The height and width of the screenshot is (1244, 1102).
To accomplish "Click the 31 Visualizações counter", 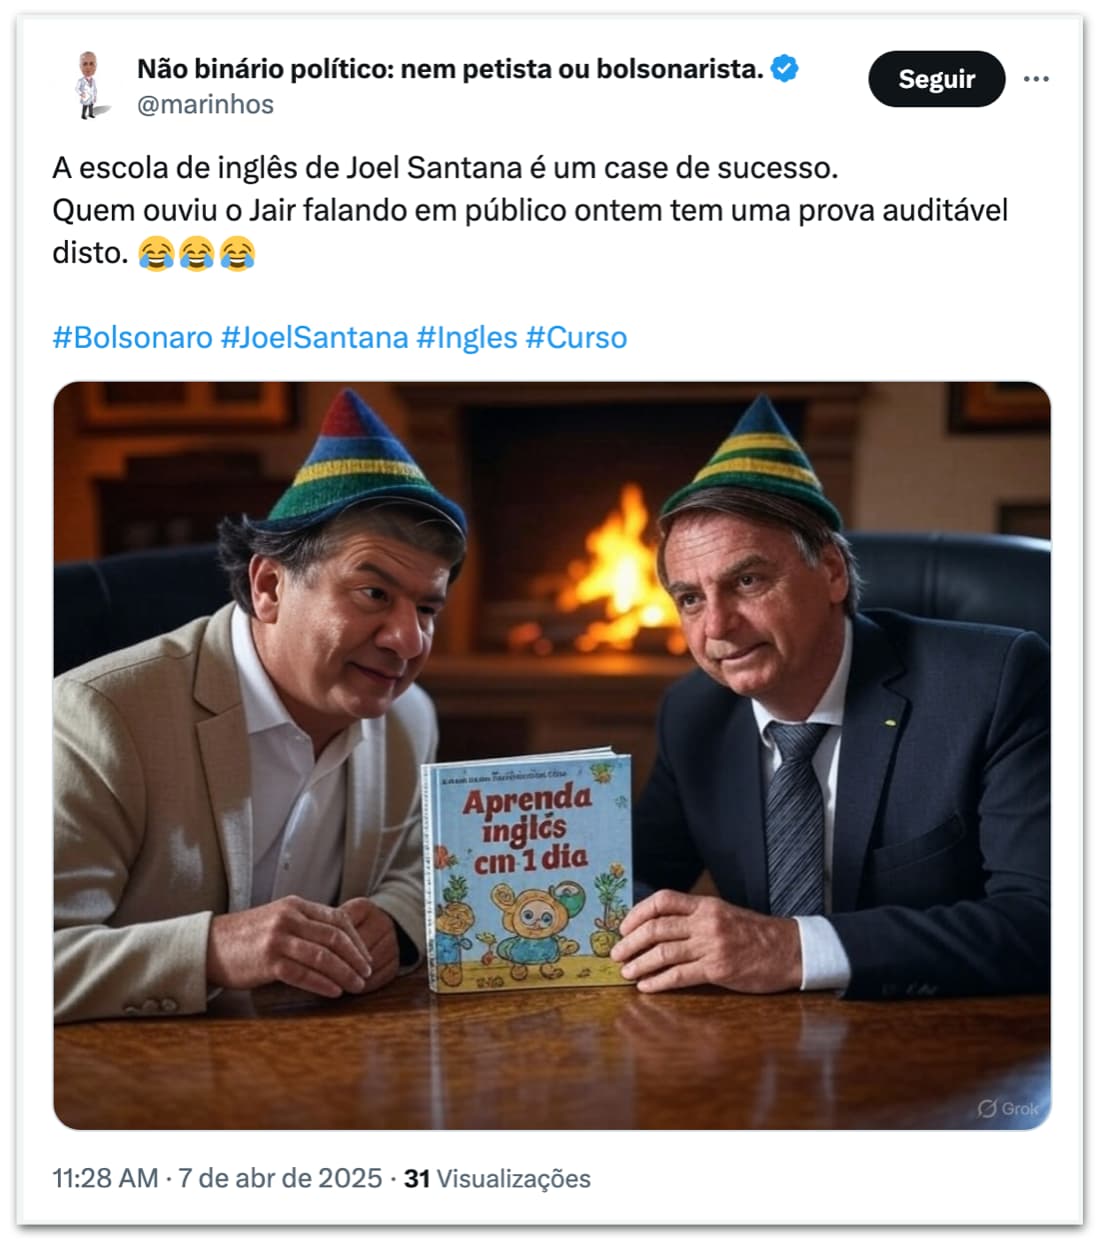I will click(496, 1178).
